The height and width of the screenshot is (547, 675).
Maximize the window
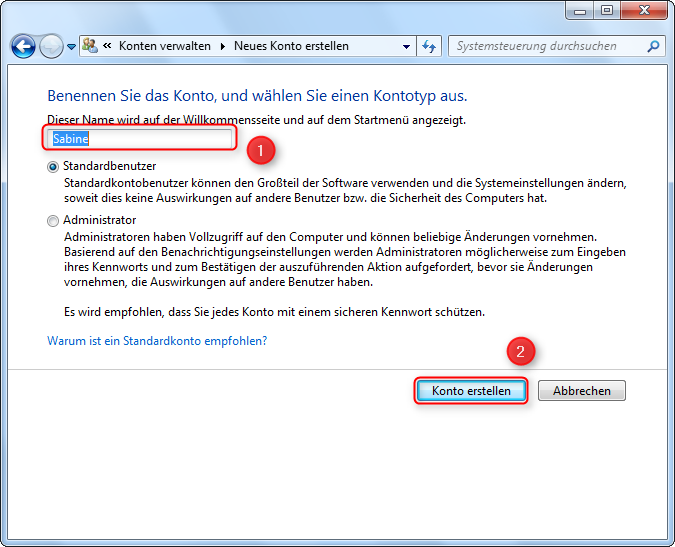pyautogui.click(x=607, y=10)
